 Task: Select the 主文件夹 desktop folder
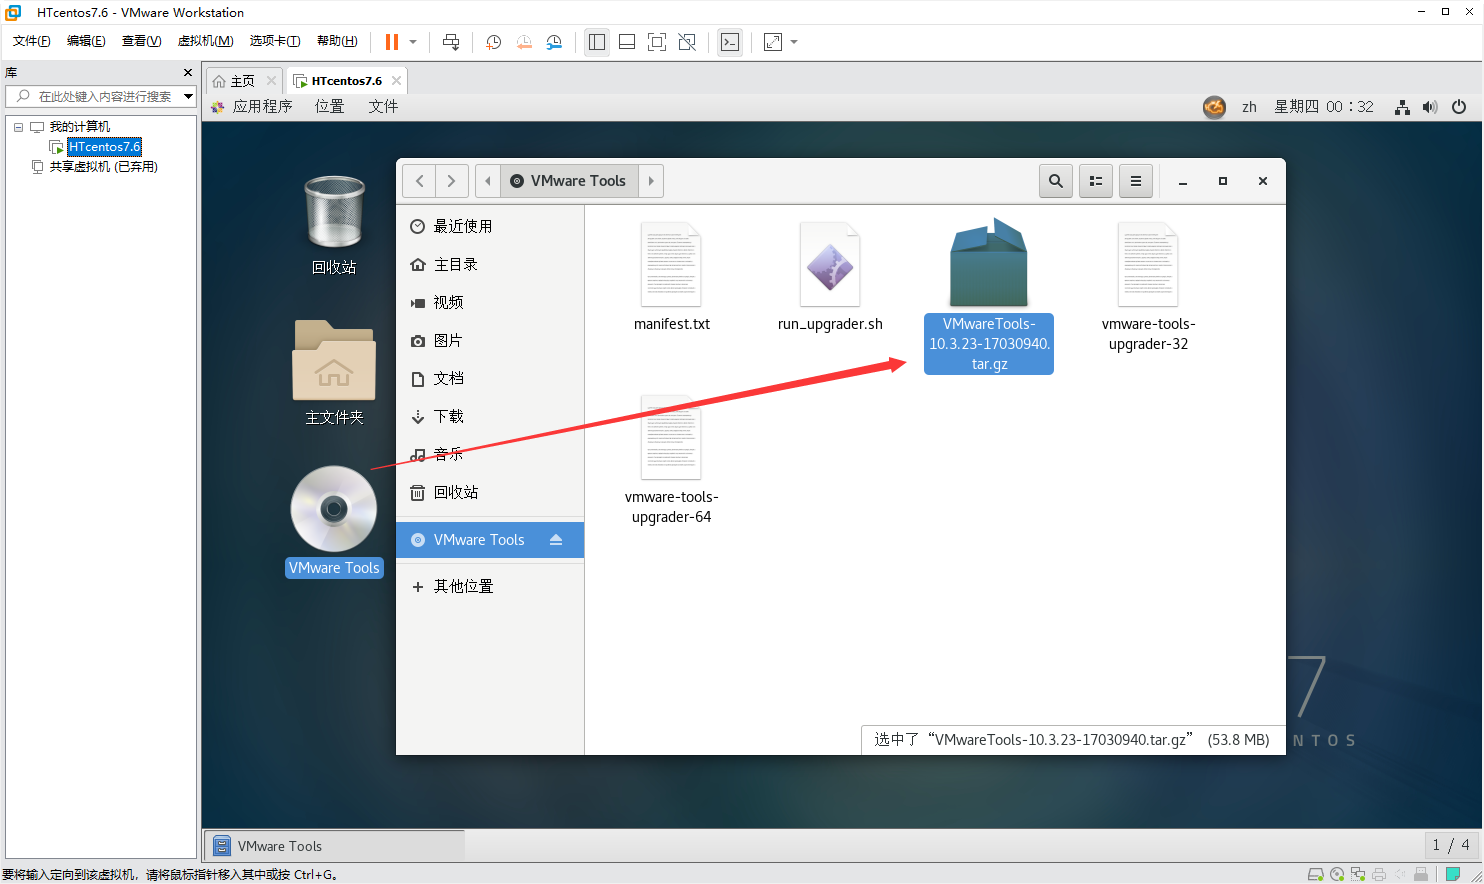(x=334, y=373)
